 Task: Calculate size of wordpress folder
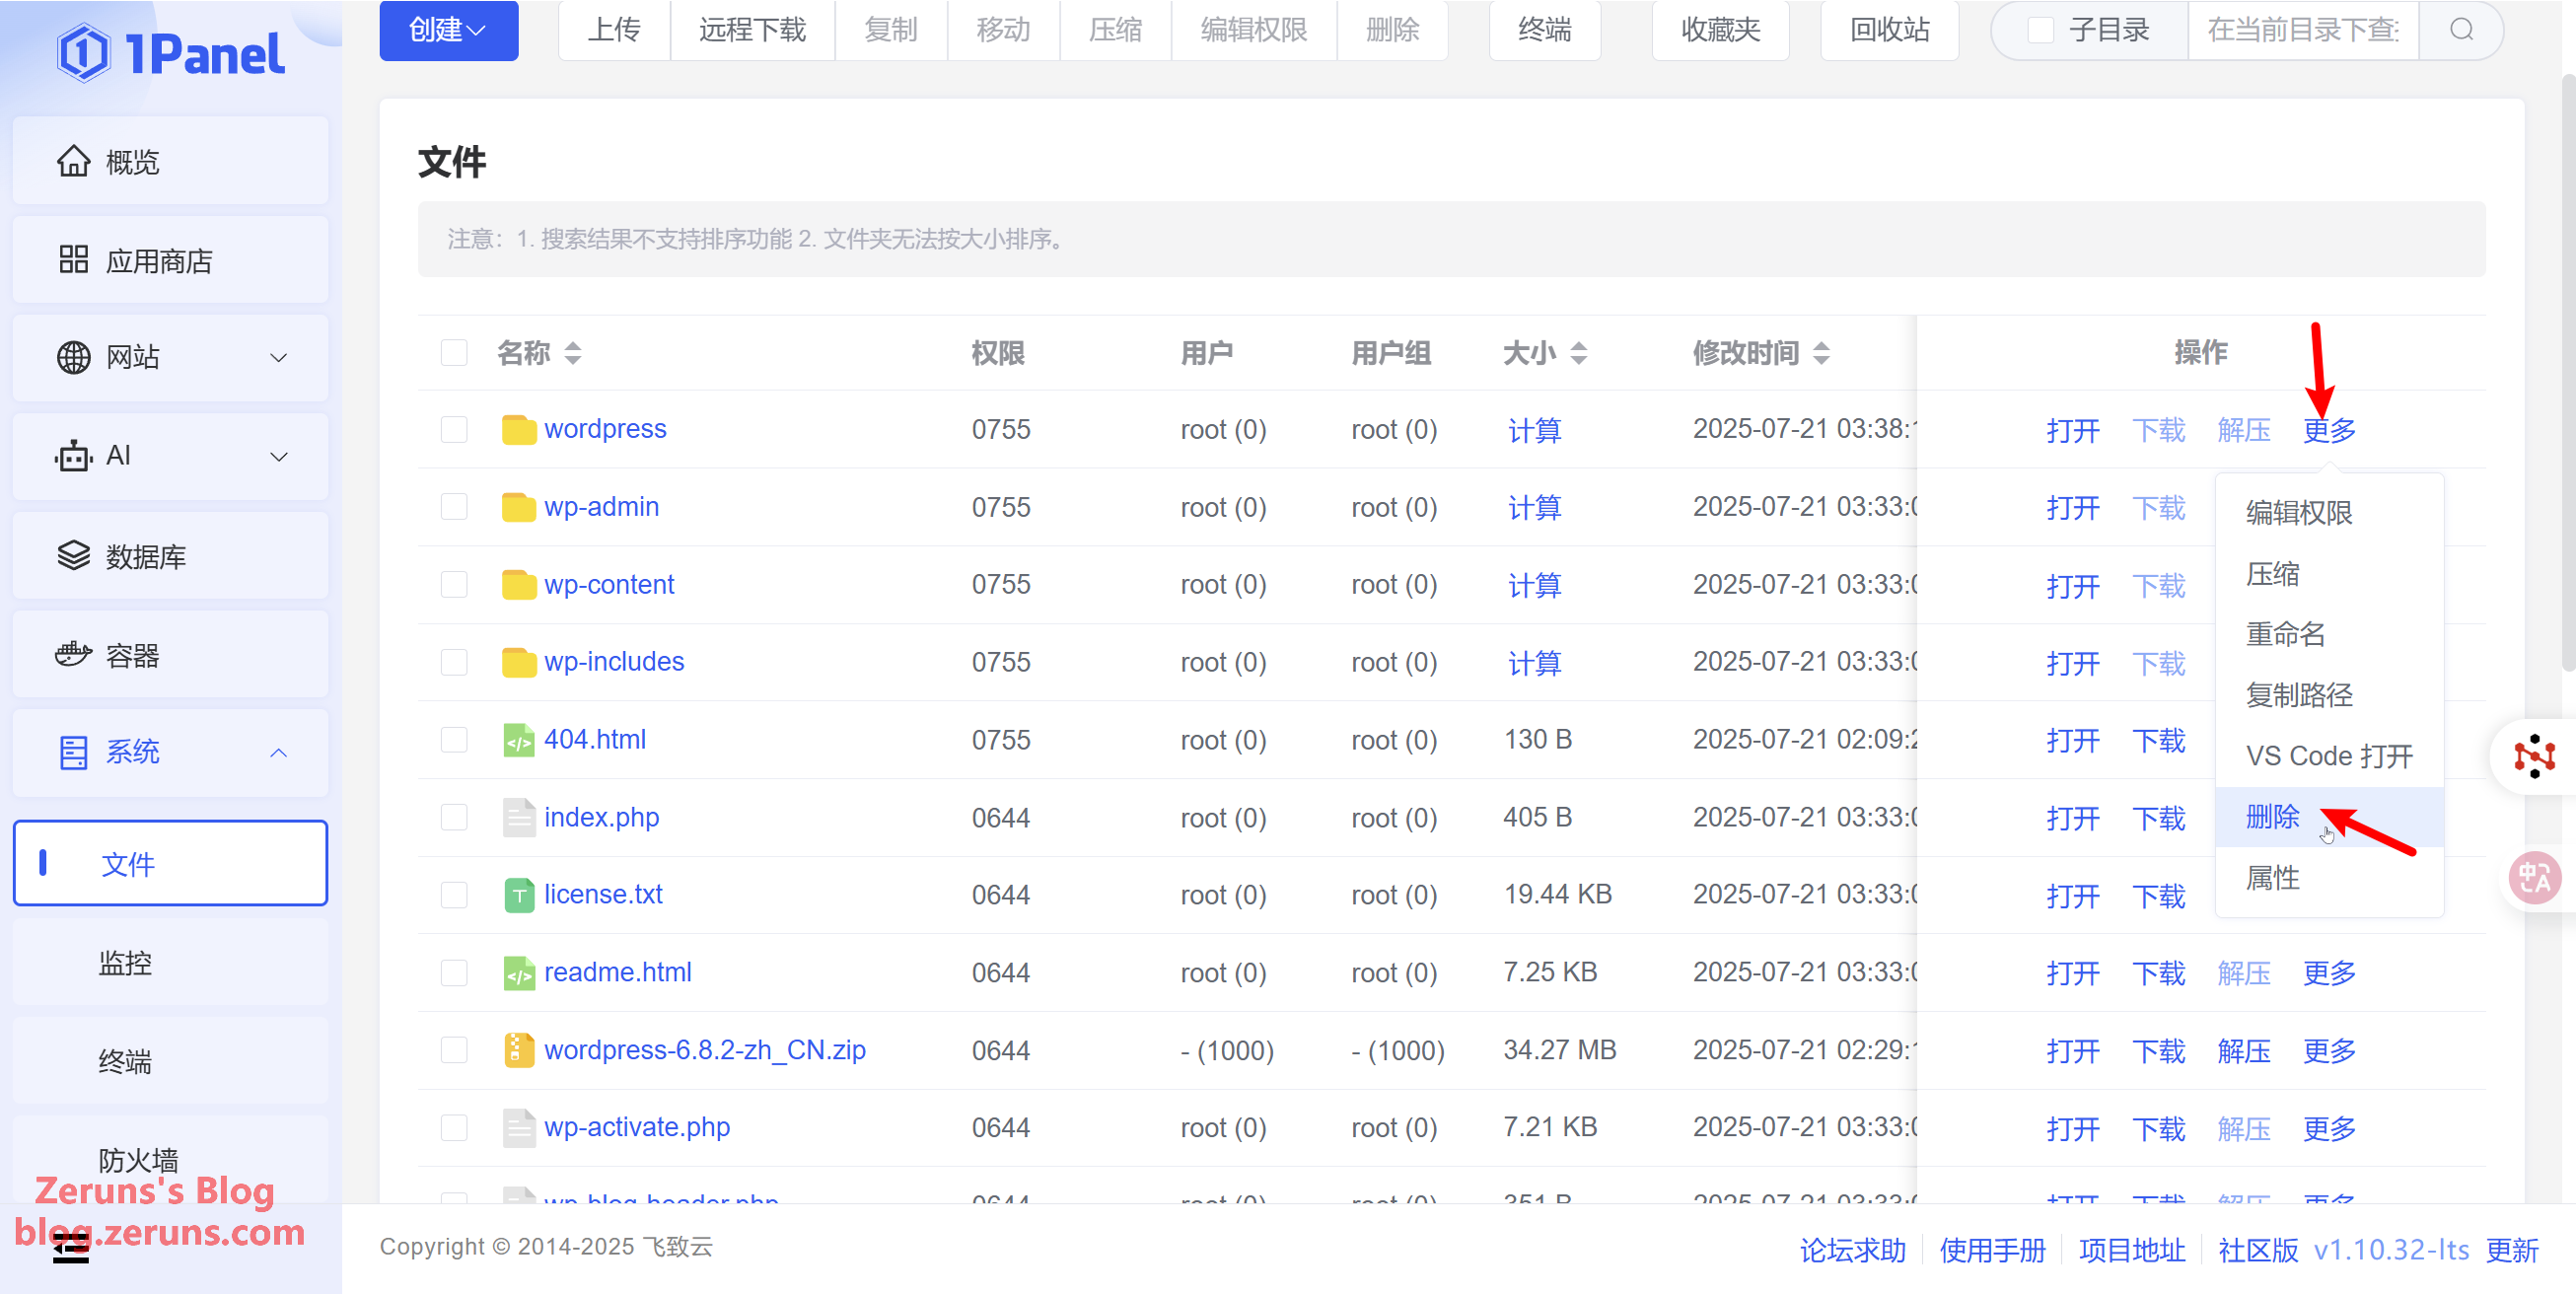pos(1534,430)
